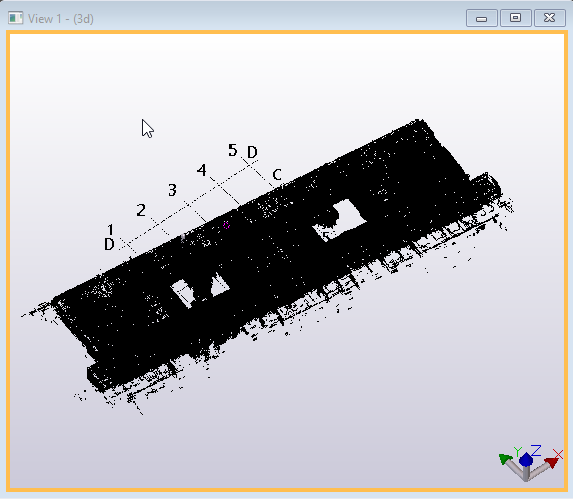Viewport: 573px width, 499px height.
Task: Click the blue Z axis cone
Action: point(525,460)
